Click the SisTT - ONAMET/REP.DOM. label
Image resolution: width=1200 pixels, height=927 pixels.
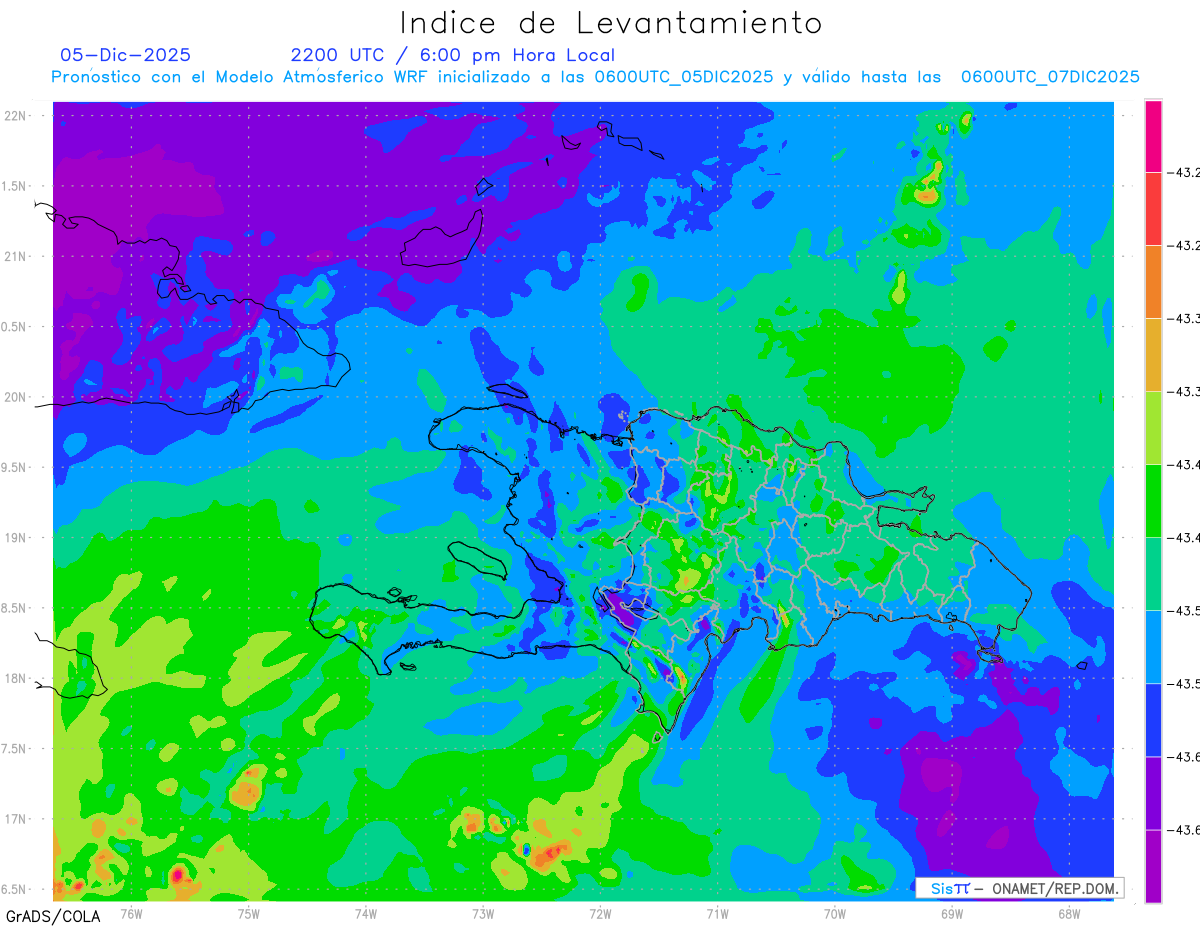(x=1020, y=888)
